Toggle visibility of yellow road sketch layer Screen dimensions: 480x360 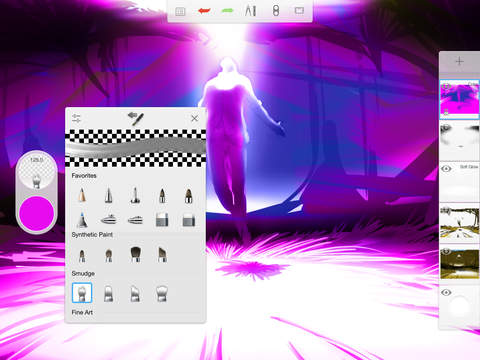pos(446,210)
